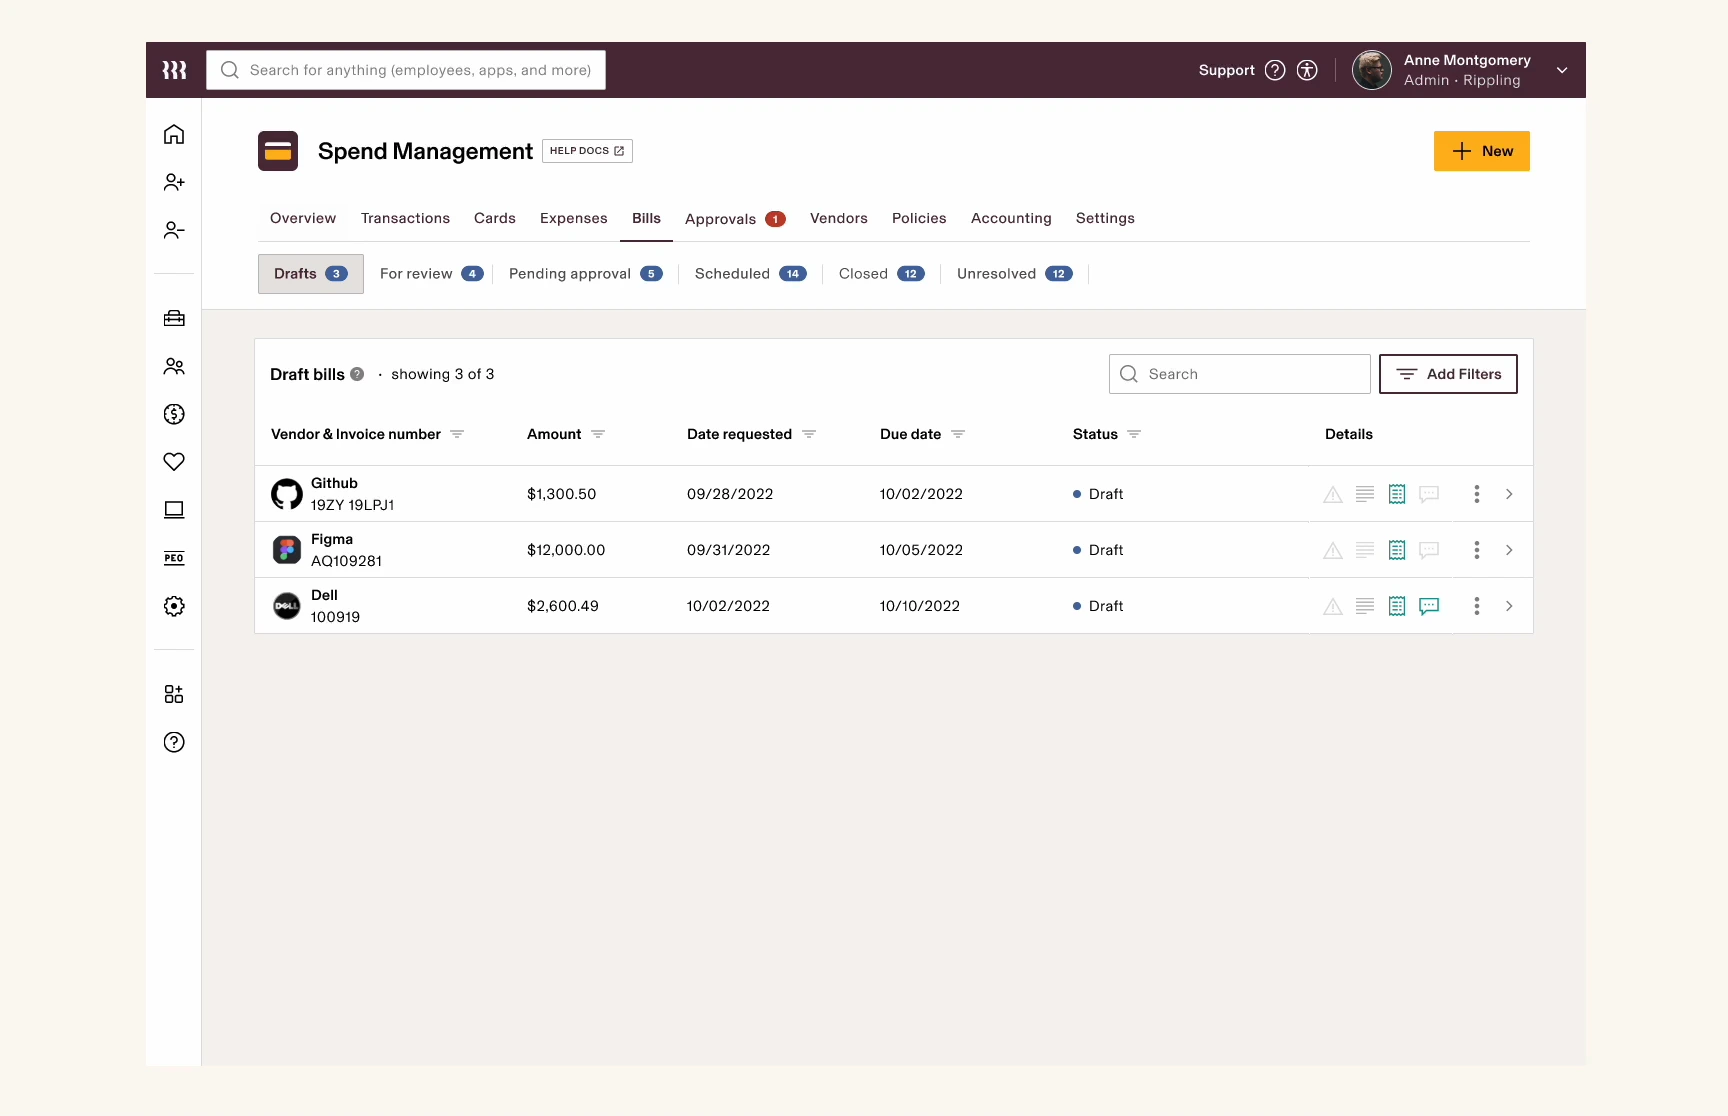Click the Github row warning icon
Screen dimensions: 1728x1116
[x=1333, y=494]
